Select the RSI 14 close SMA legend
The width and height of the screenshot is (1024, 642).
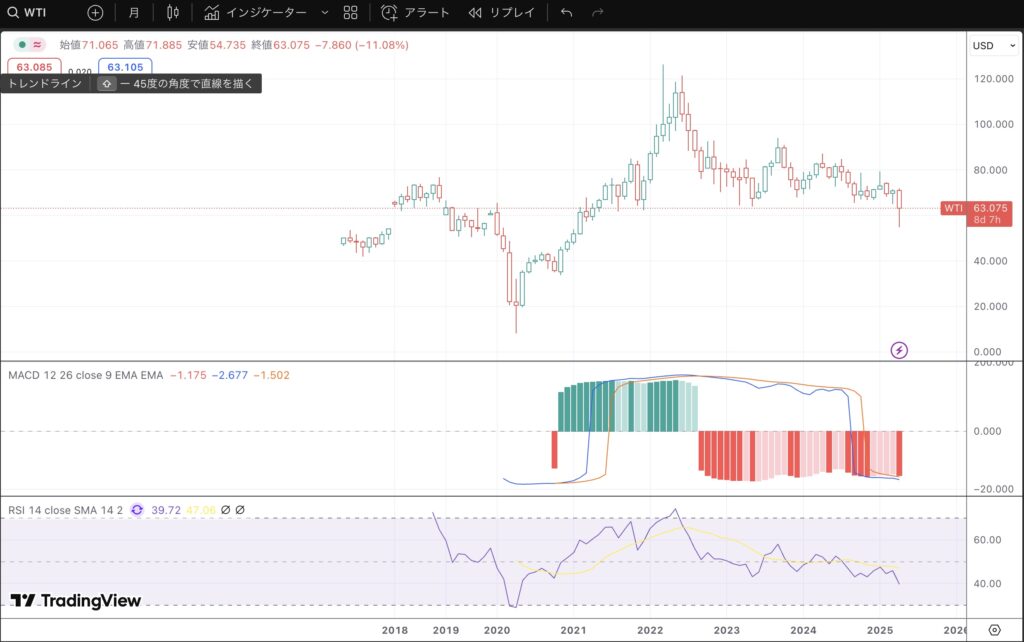click(65, 510)
